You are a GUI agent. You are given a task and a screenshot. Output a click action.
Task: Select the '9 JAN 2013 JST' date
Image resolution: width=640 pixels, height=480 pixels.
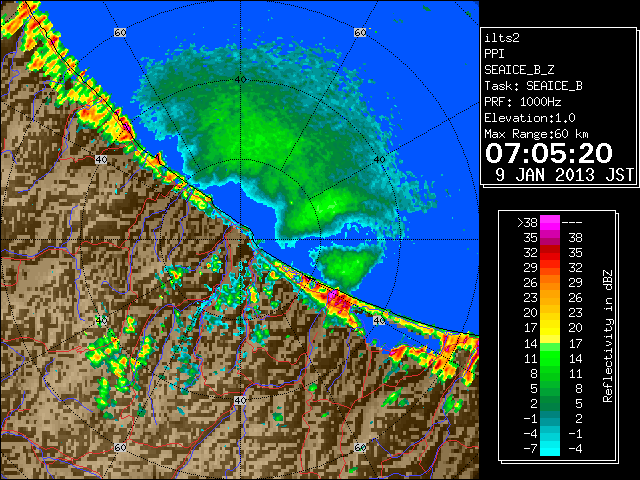click(564, 175)
